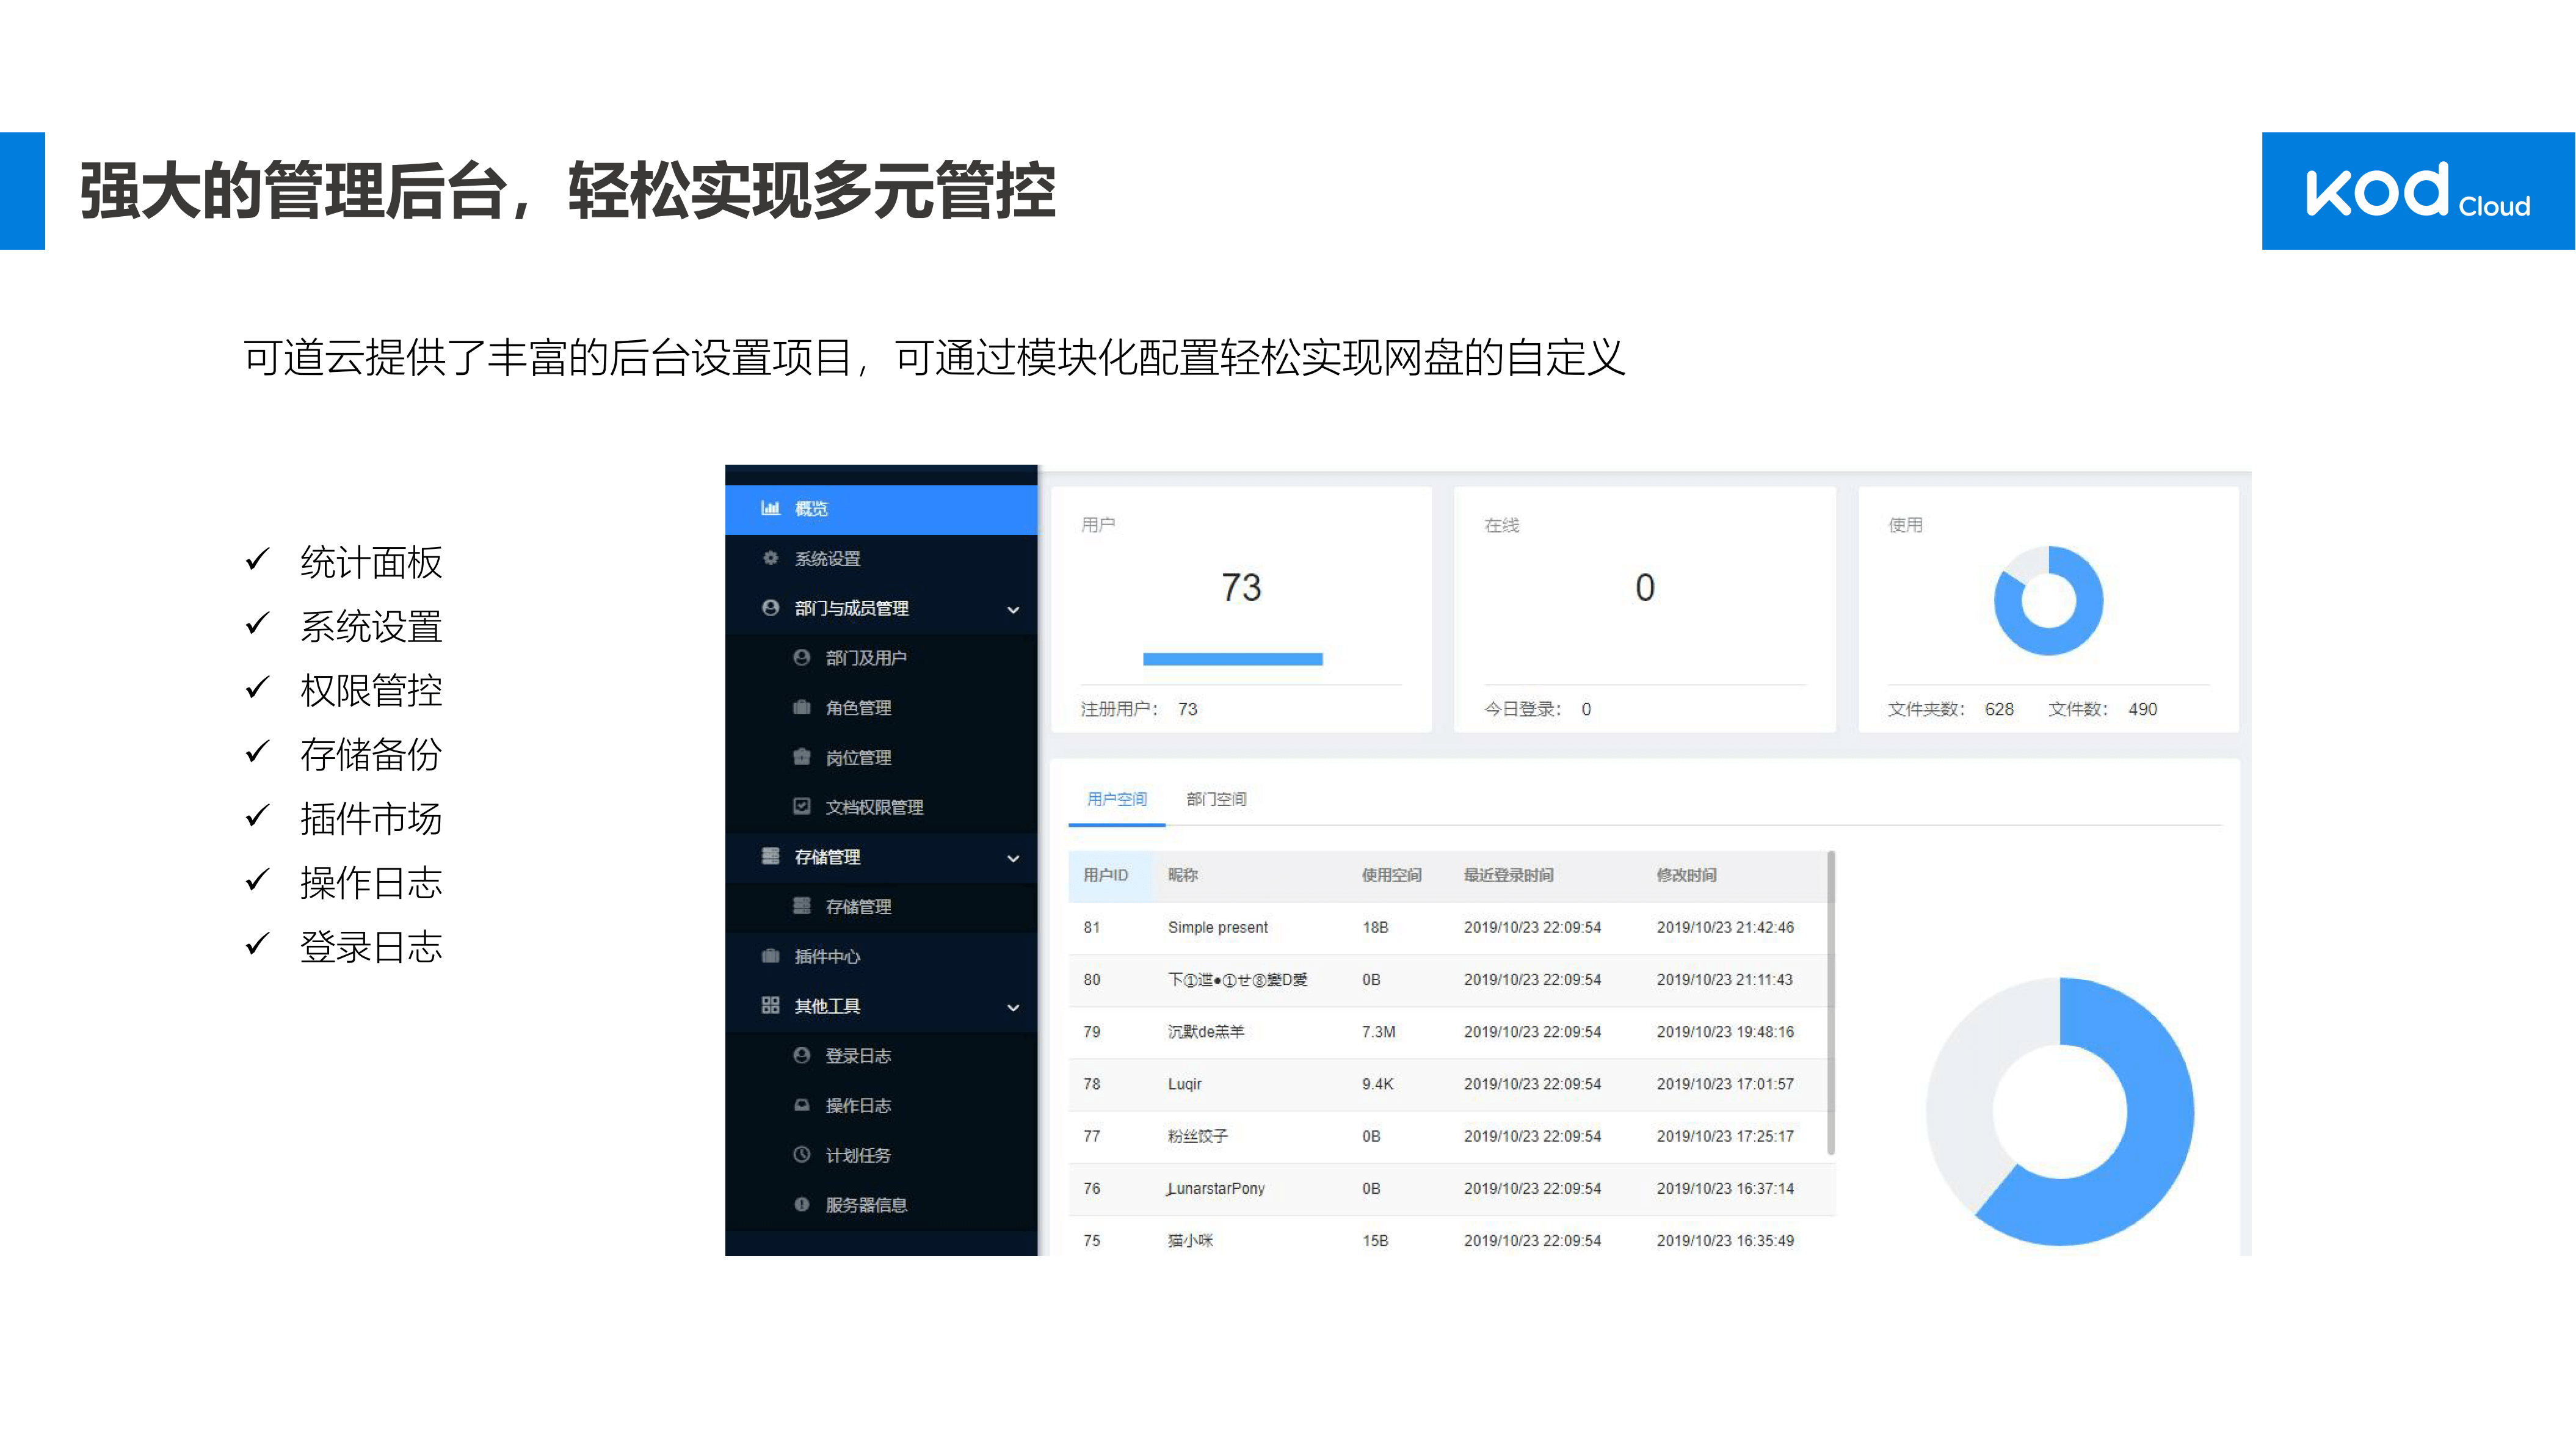Collapse the 存储管理 section chevron
Viewport: 2576px width, 1449px height.
click(1013, 858)
